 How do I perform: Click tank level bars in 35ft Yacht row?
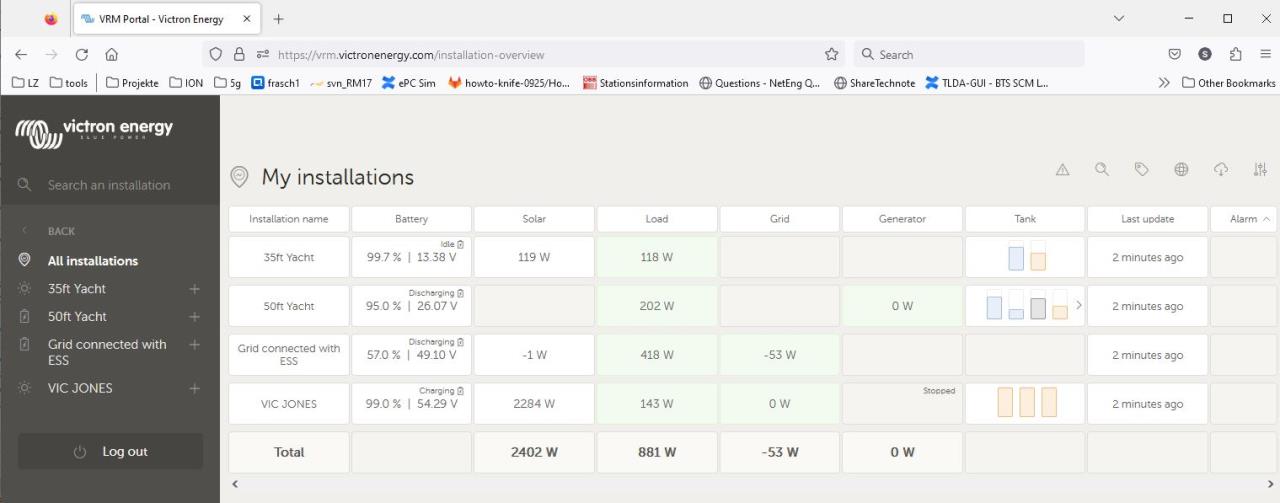1027,256
